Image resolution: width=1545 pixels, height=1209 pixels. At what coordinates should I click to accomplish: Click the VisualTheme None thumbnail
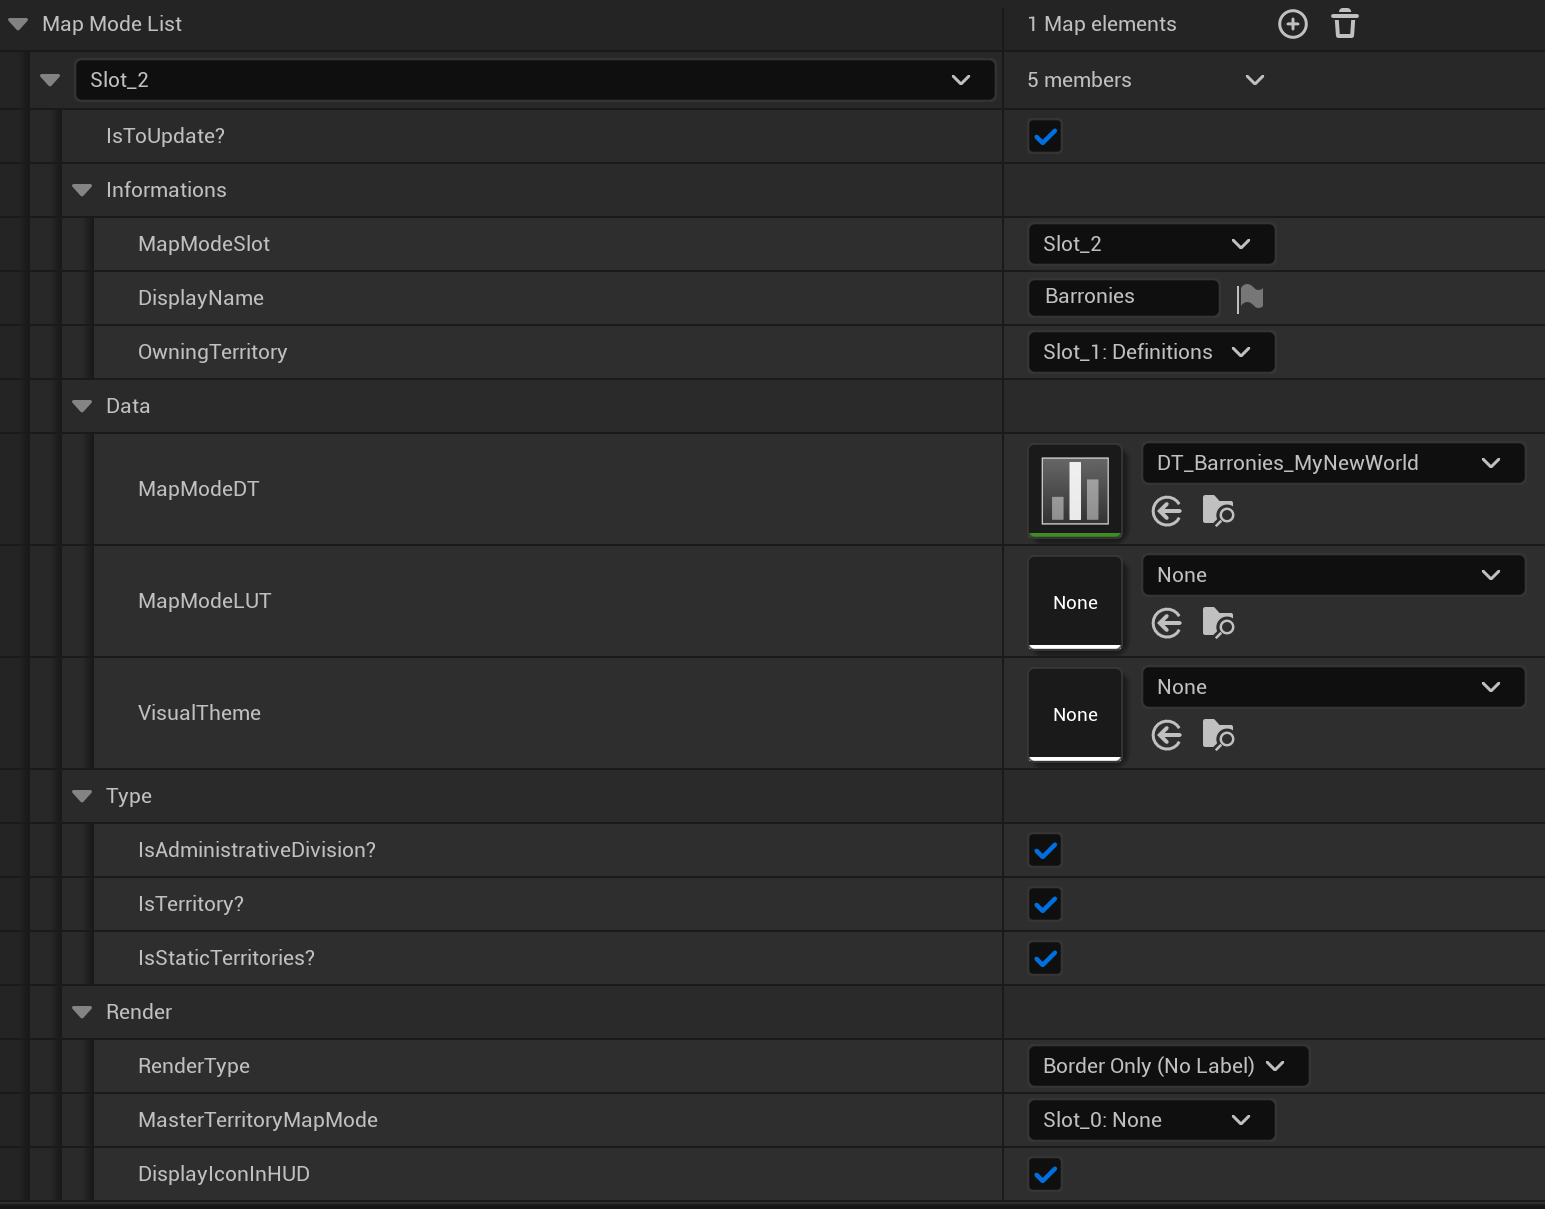1075,714
